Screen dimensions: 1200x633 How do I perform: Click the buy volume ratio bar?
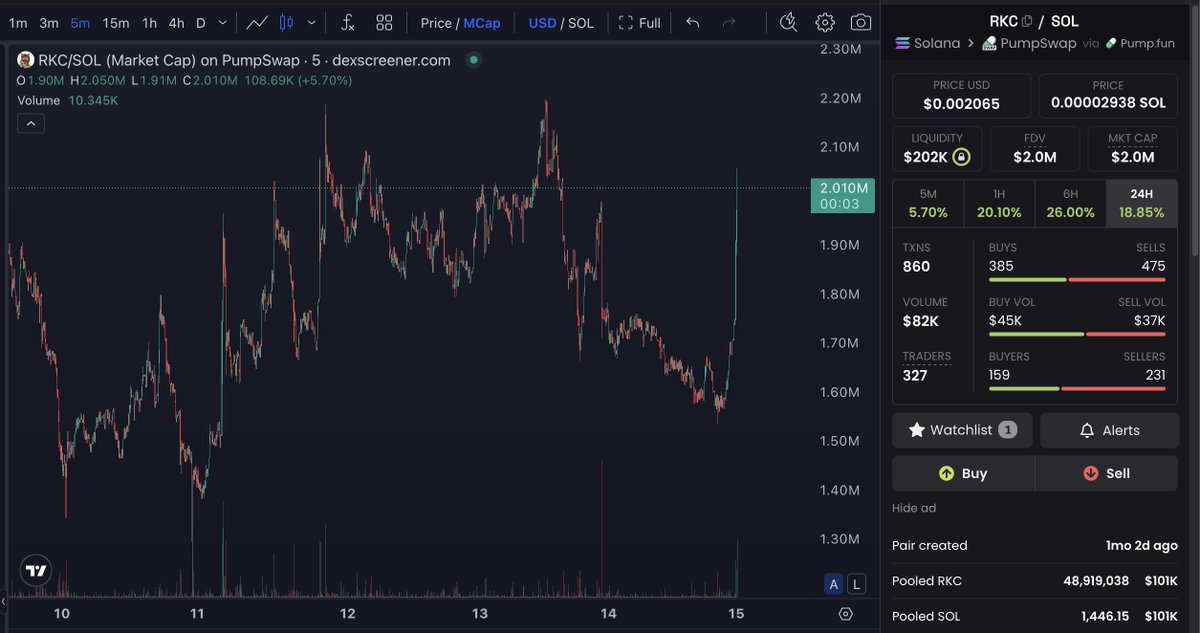[x=1077, y=334]
